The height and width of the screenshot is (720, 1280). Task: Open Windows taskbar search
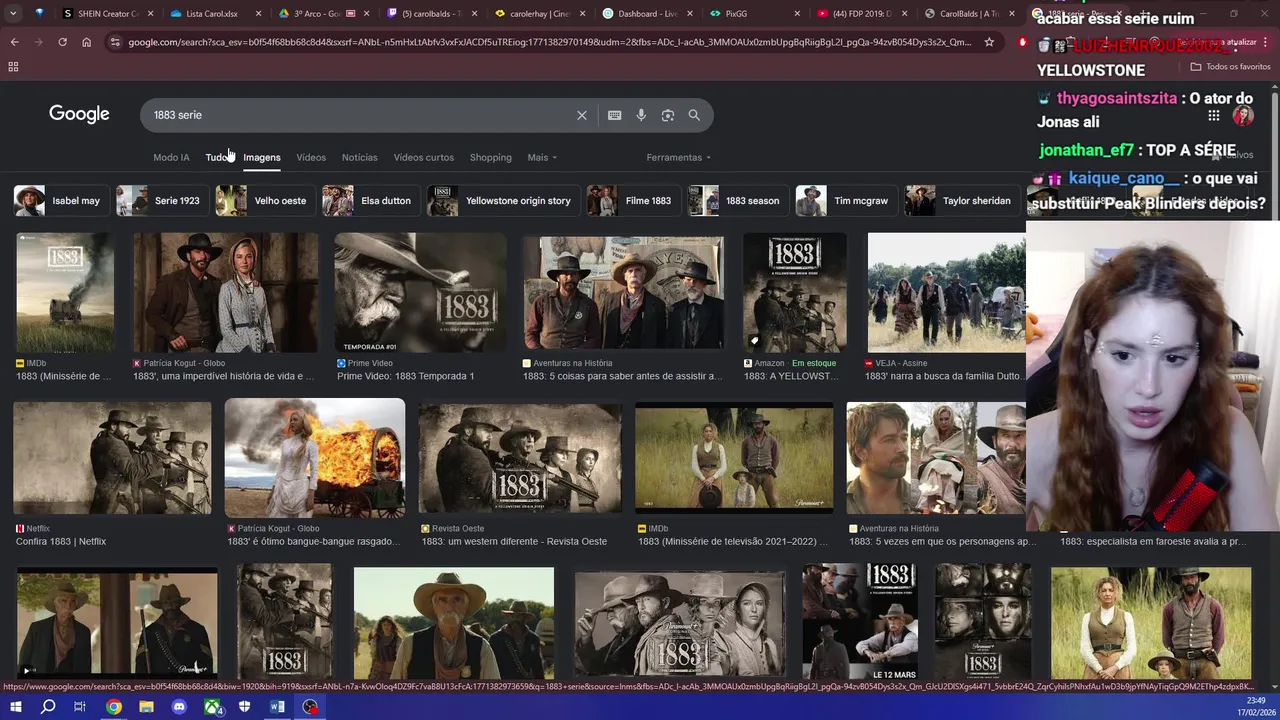tap(48, 707)
